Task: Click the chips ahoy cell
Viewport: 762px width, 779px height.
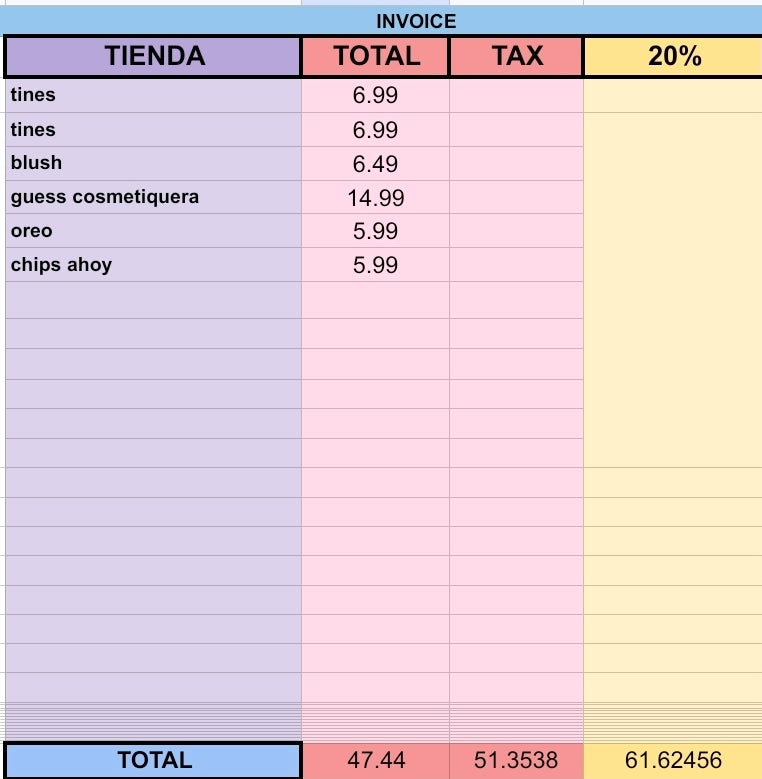Action: tap(153, 265)
